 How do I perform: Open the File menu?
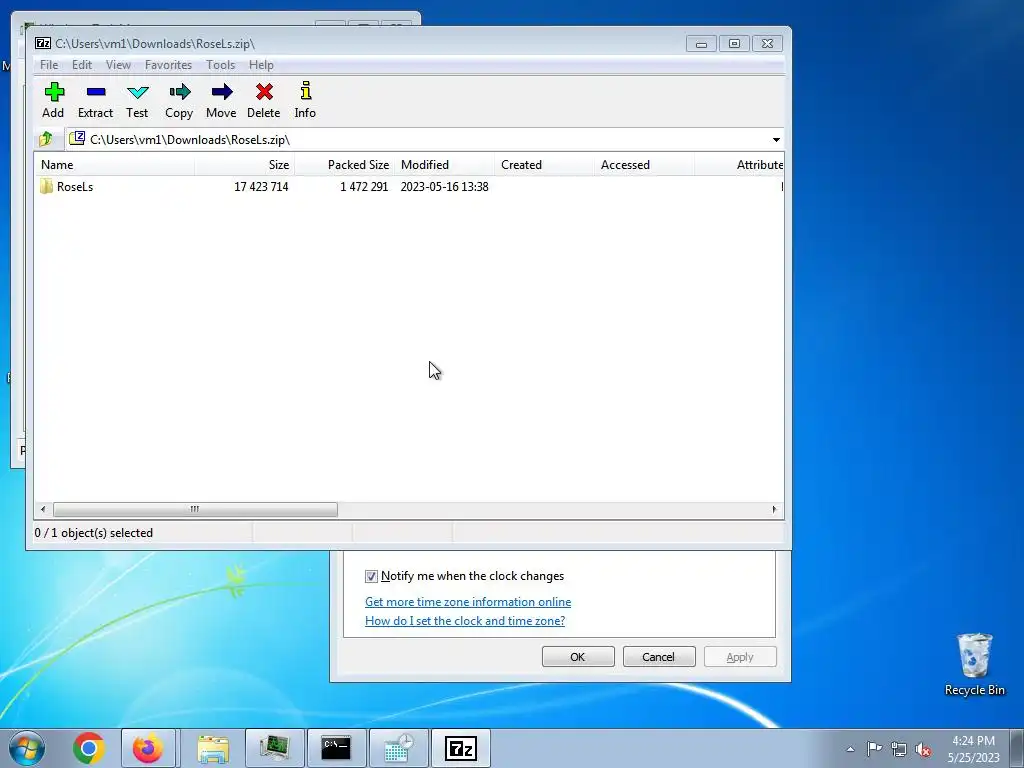point(49,65)
